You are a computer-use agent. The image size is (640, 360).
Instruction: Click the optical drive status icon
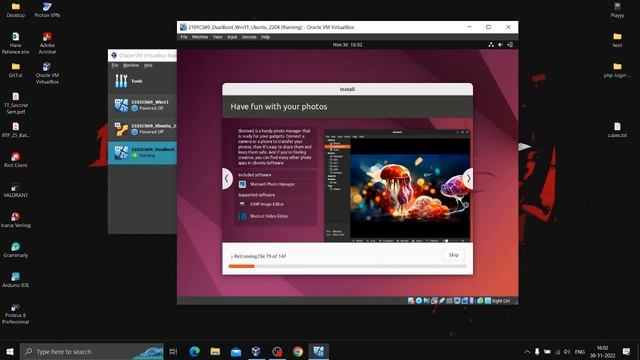[x=419, y=301]
